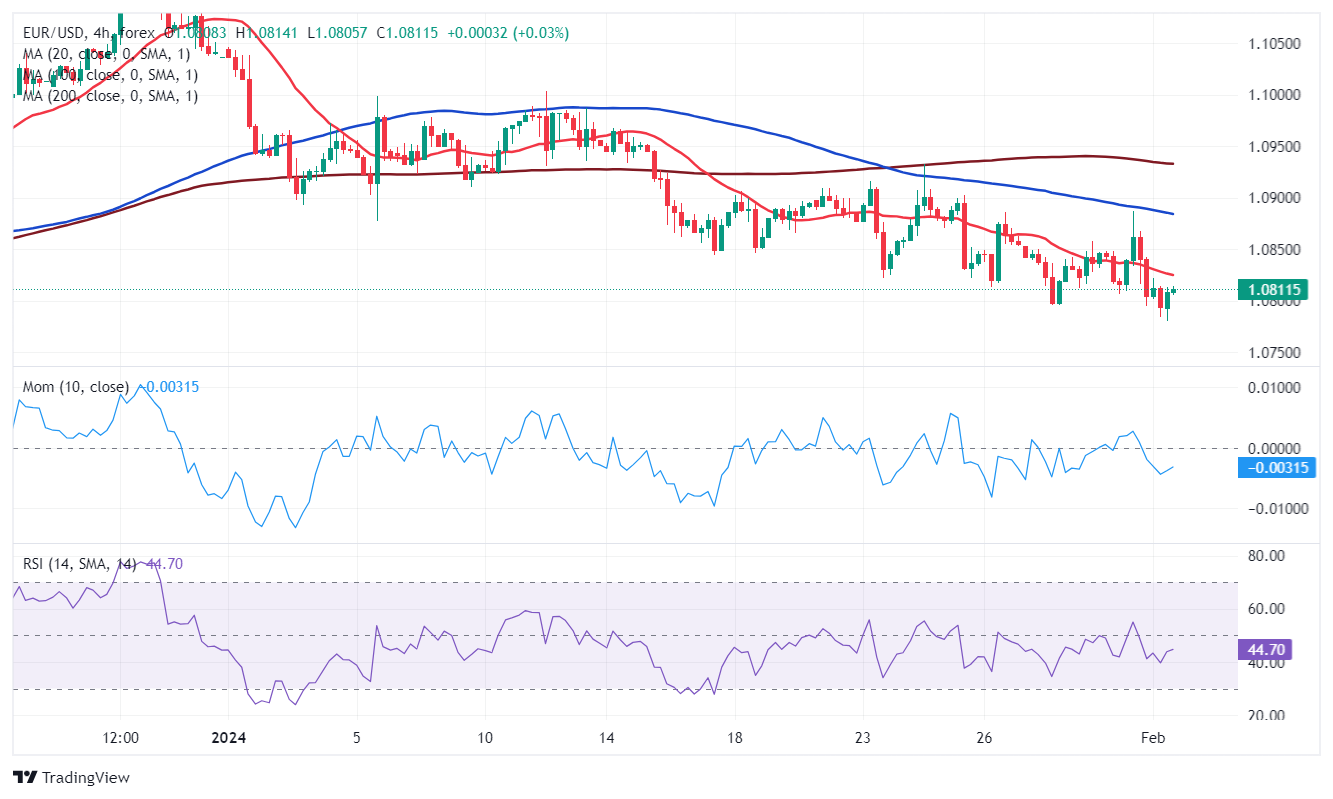The width and height of the screenshot is (1333, 799).
Task: Click the 12:00 time axis label
Action: [x=120, y=738]
